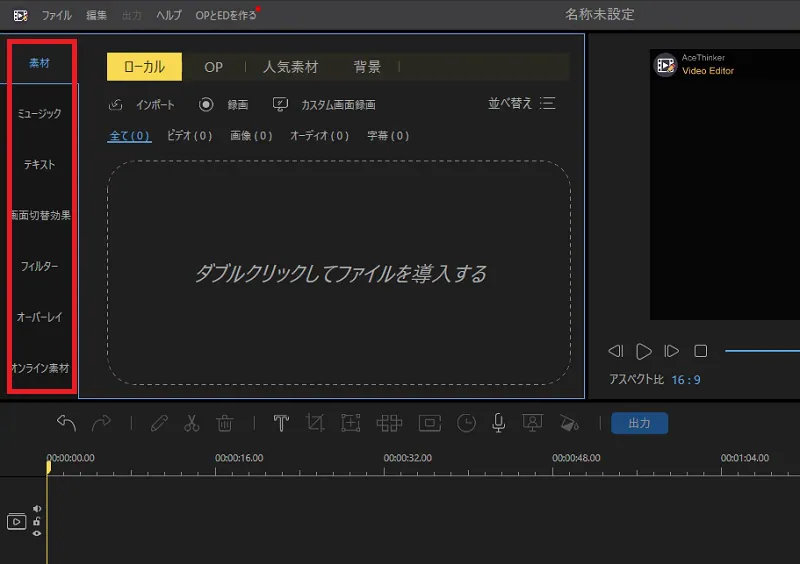Image resolution: width=800 pixels, height=564 pixels.
Task: Click the カスタム画面録画 label
Action: [338, 105]
